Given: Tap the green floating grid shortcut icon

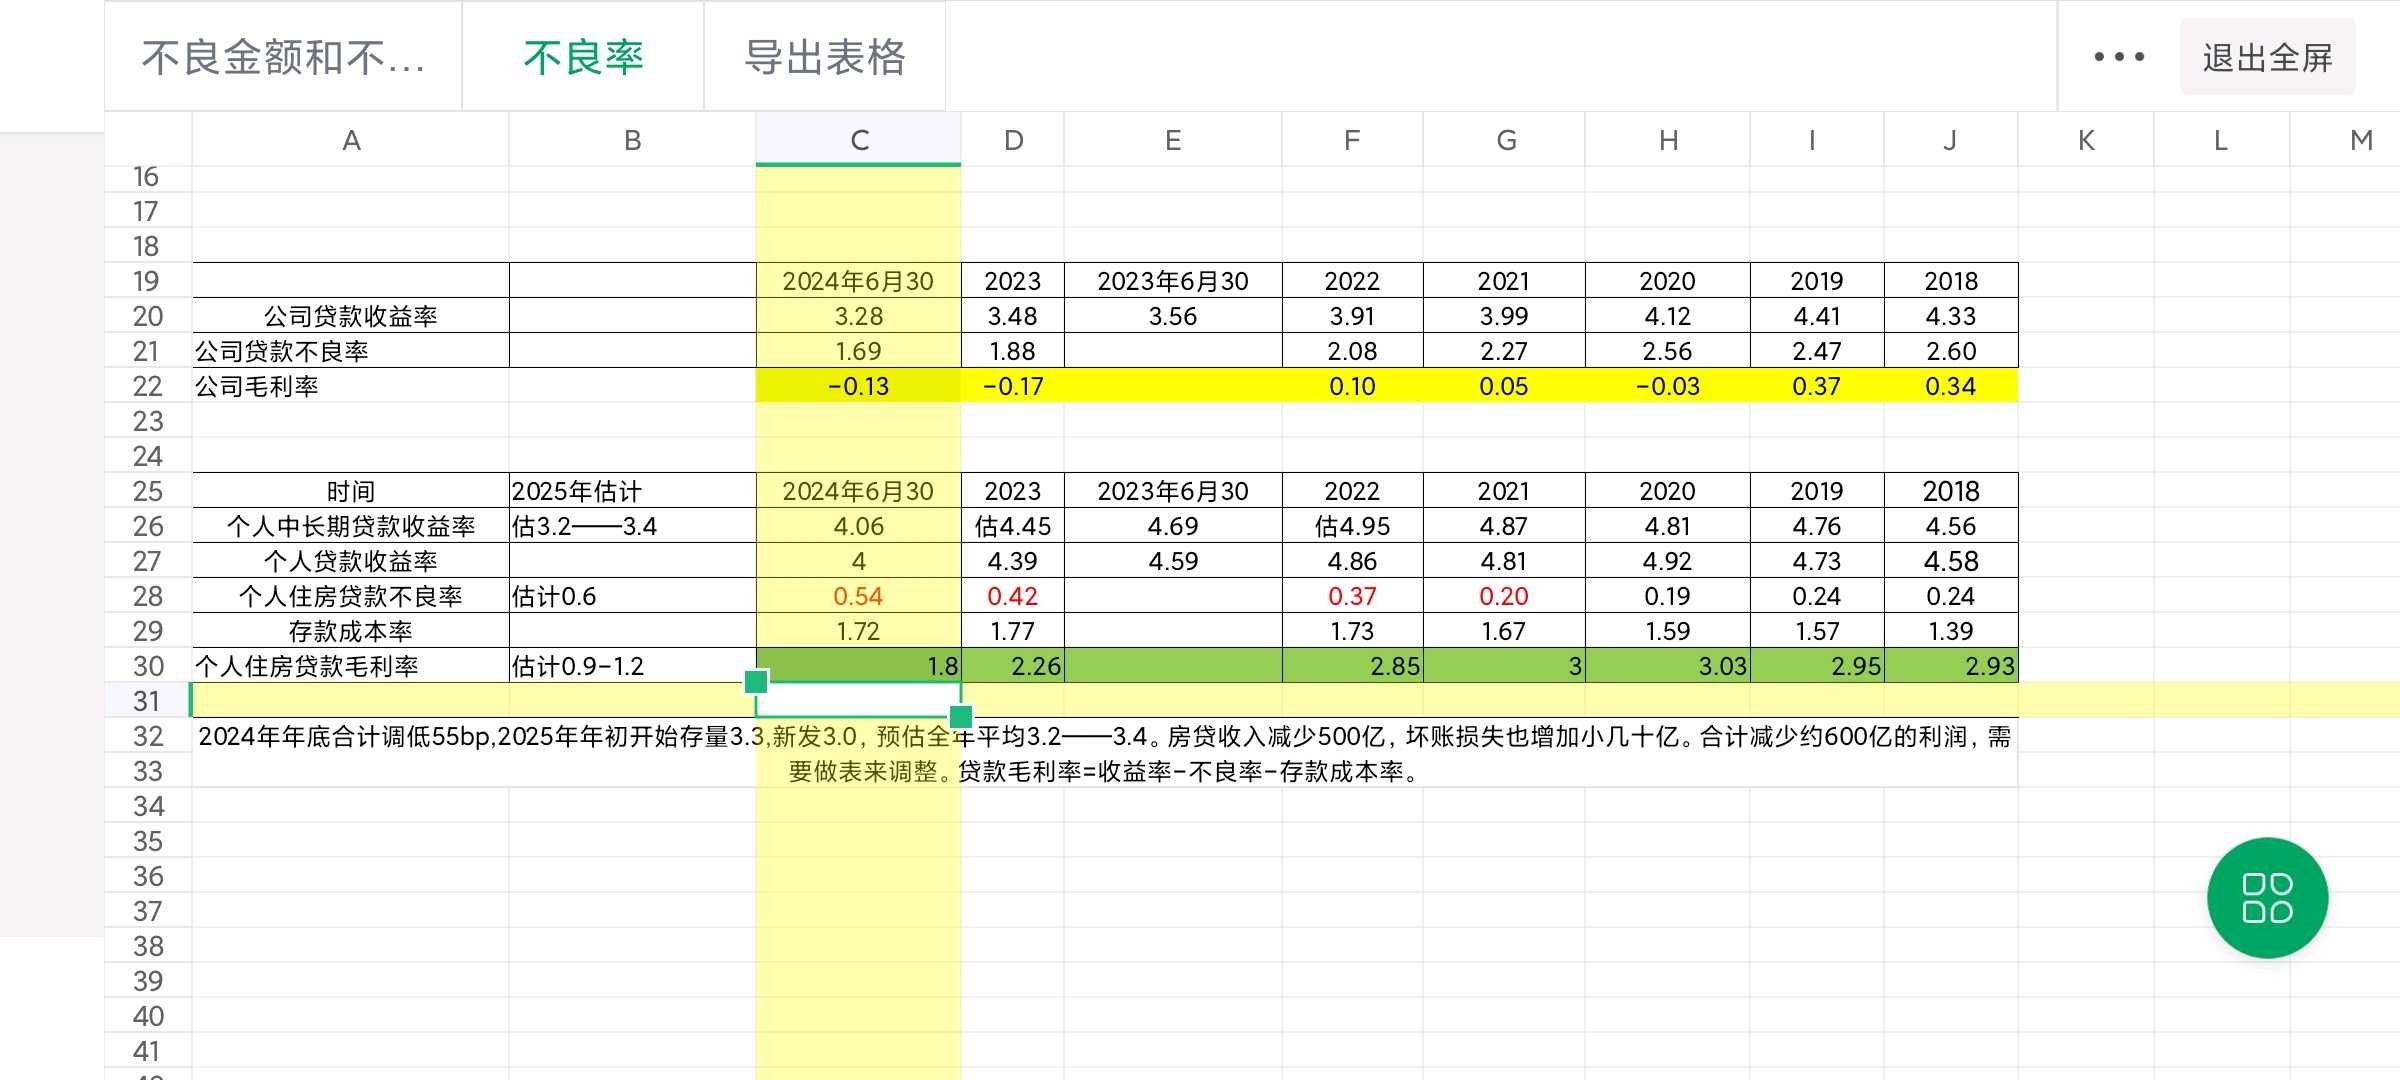Looking at the screenshot, I should (x=2267, y=897).
